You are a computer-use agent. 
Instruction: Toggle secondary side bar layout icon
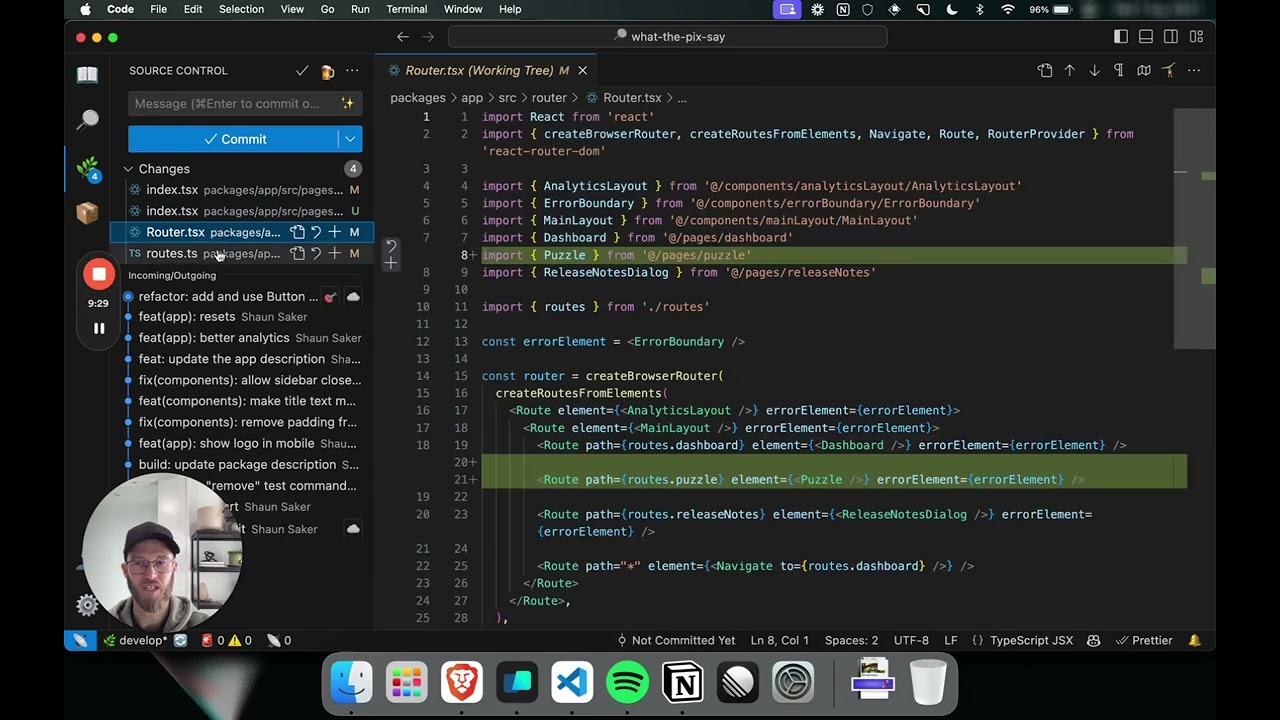point(1171,37)
